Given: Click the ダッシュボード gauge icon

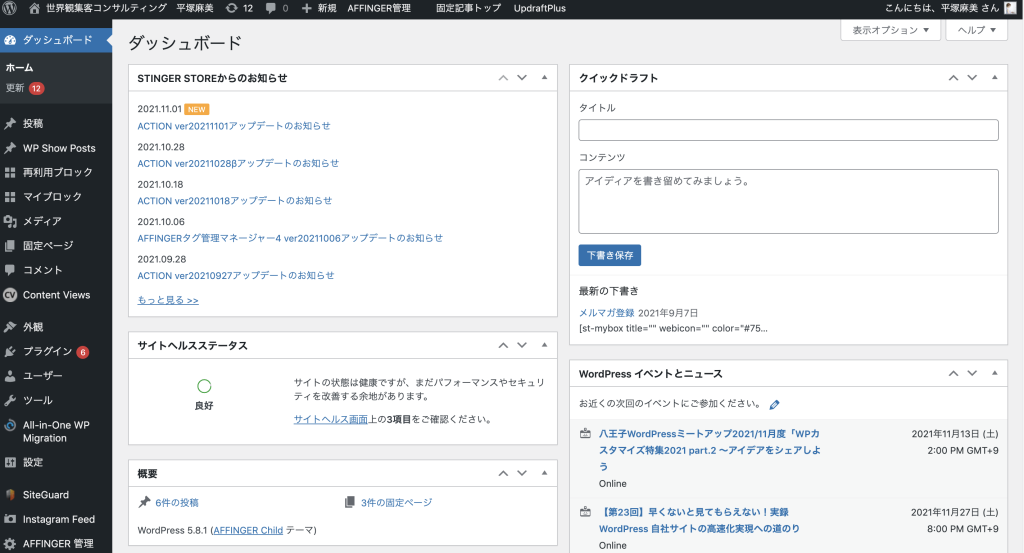Looking at the screenshot, I should pos(10,40).
